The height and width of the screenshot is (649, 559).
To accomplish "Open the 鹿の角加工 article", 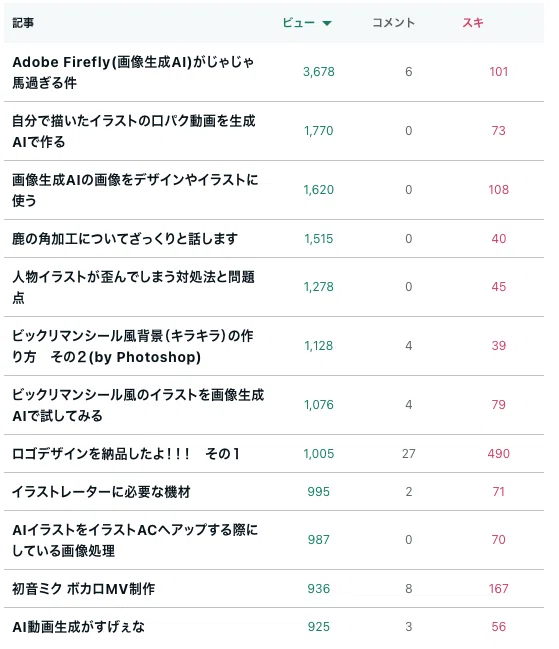I will 125,239.
